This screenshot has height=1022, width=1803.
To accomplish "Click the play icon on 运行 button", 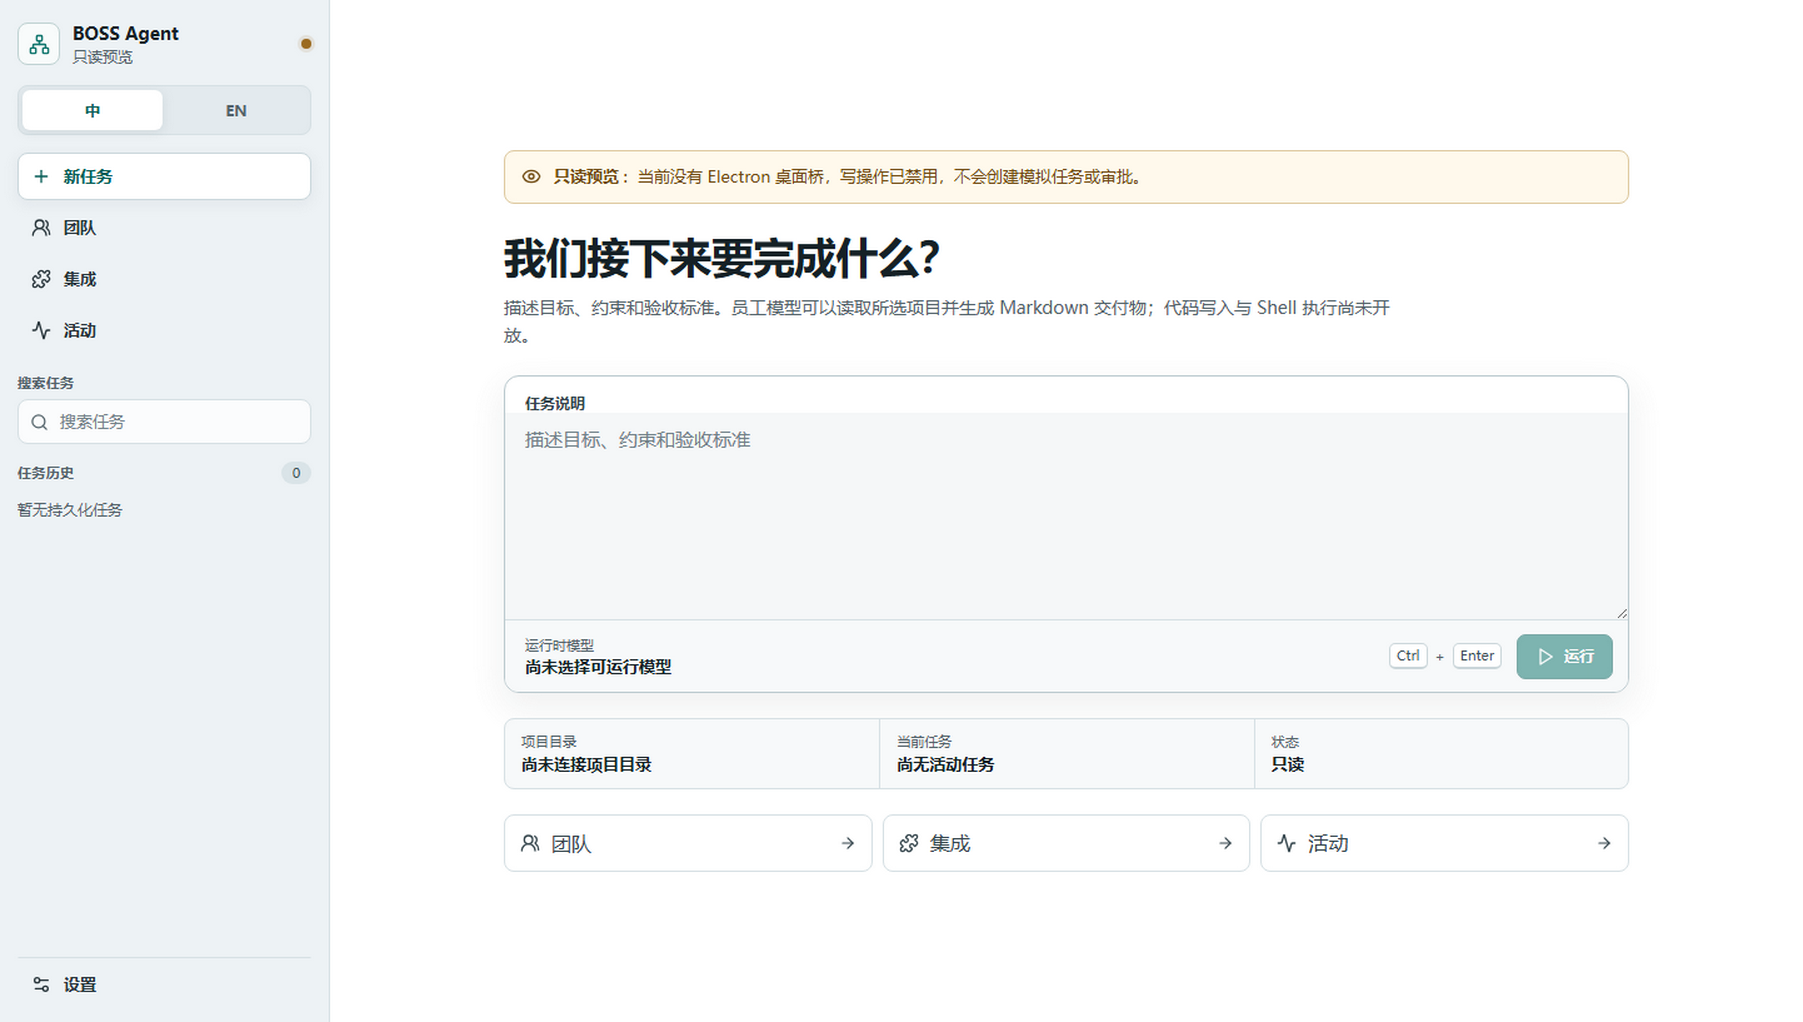I will point(1545,656).
